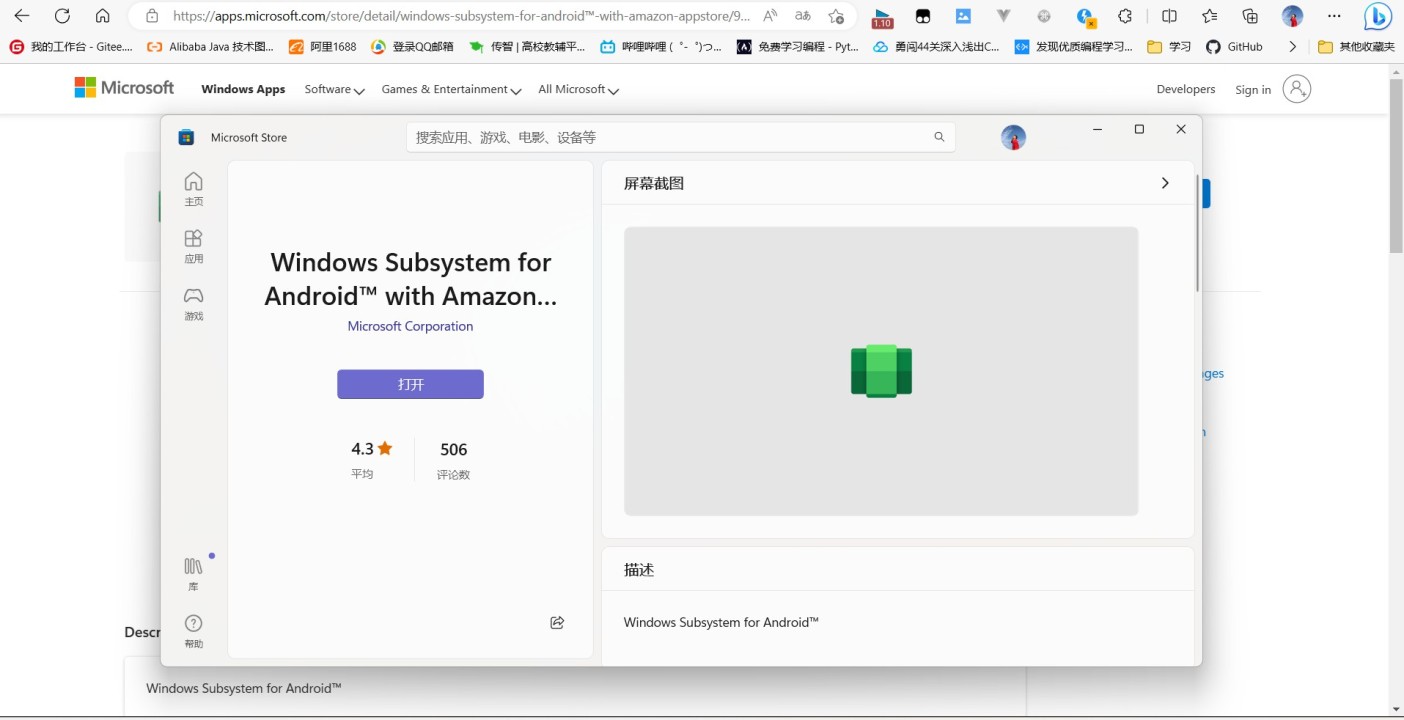Click the Microsoft logo on the web page
This screenshot has width=1404, height=720.
click(124, 88)
